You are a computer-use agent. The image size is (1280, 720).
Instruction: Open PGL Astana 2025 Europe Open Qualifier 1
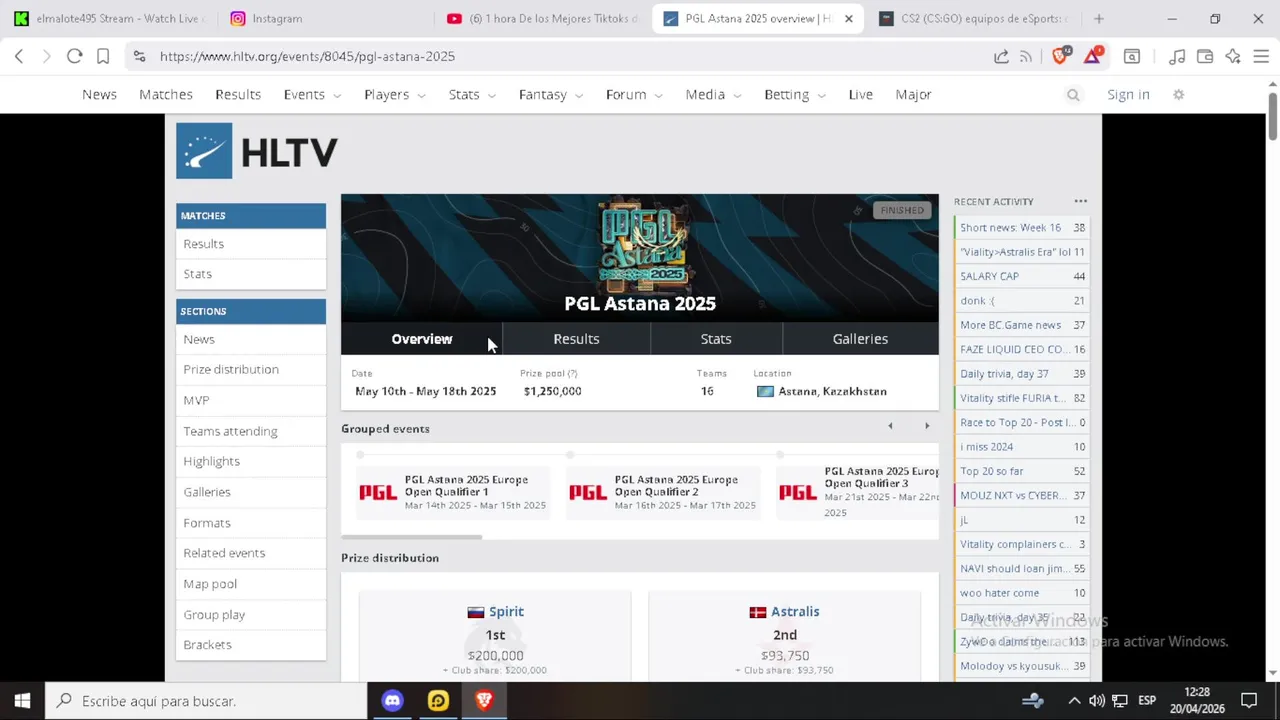[x=453, y=492]
